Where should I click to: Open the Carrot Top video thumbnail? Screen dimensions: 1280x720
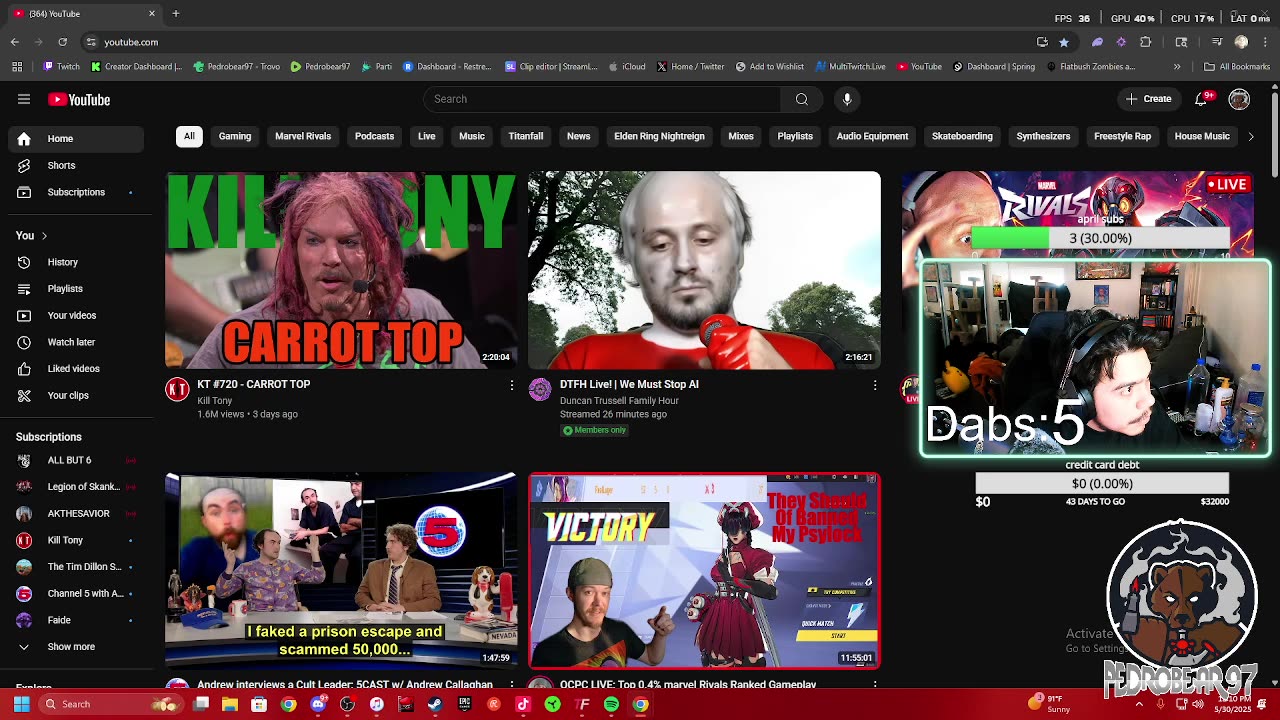[x=341, y=270]
